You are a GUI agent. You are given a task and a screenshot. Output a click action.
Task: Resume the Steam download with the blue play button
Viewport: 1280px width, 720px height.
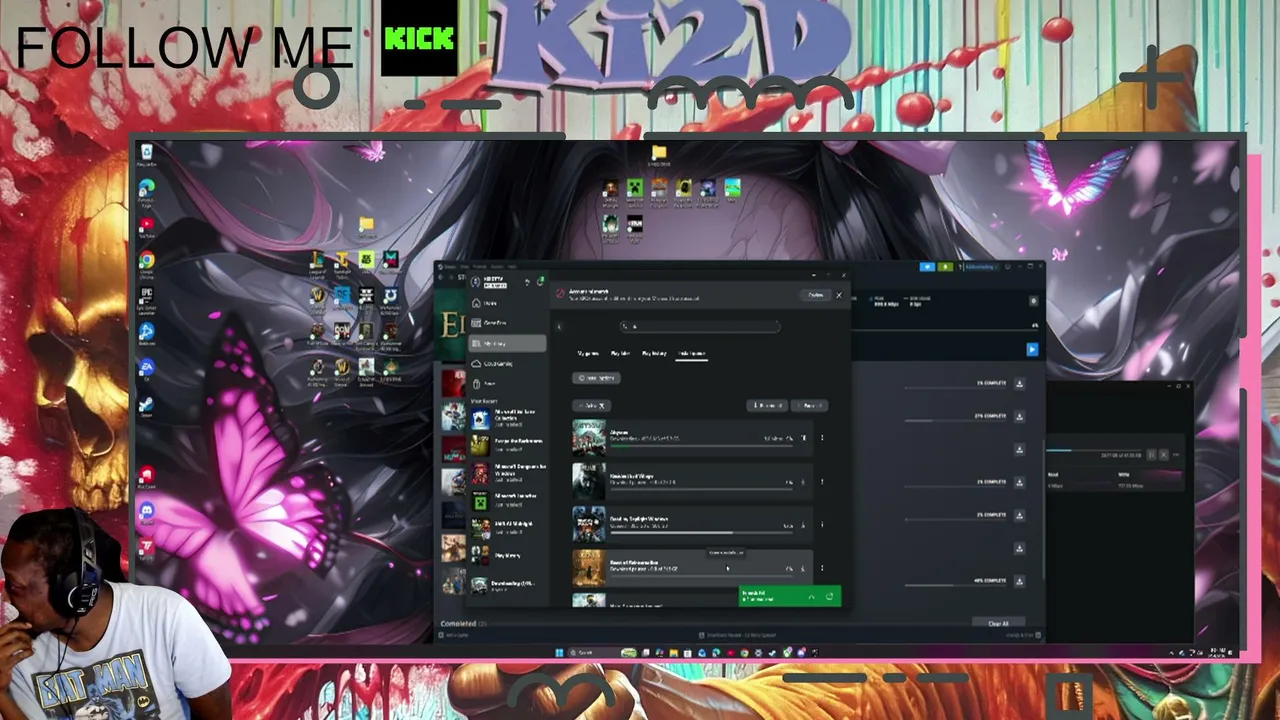click(x=1031, y=349)
